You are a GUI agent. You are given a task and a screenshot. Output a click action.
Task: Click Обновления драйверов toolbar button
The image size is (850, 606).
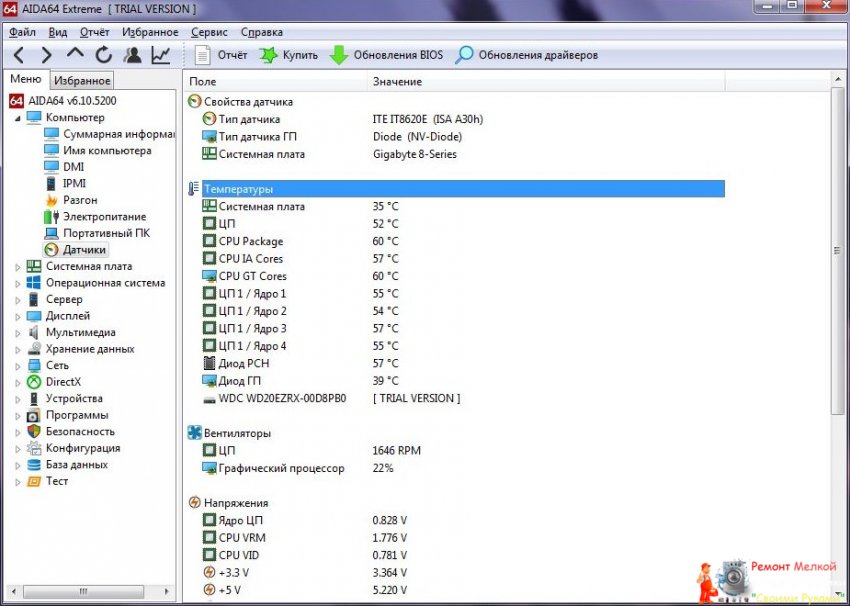point(526,55)
